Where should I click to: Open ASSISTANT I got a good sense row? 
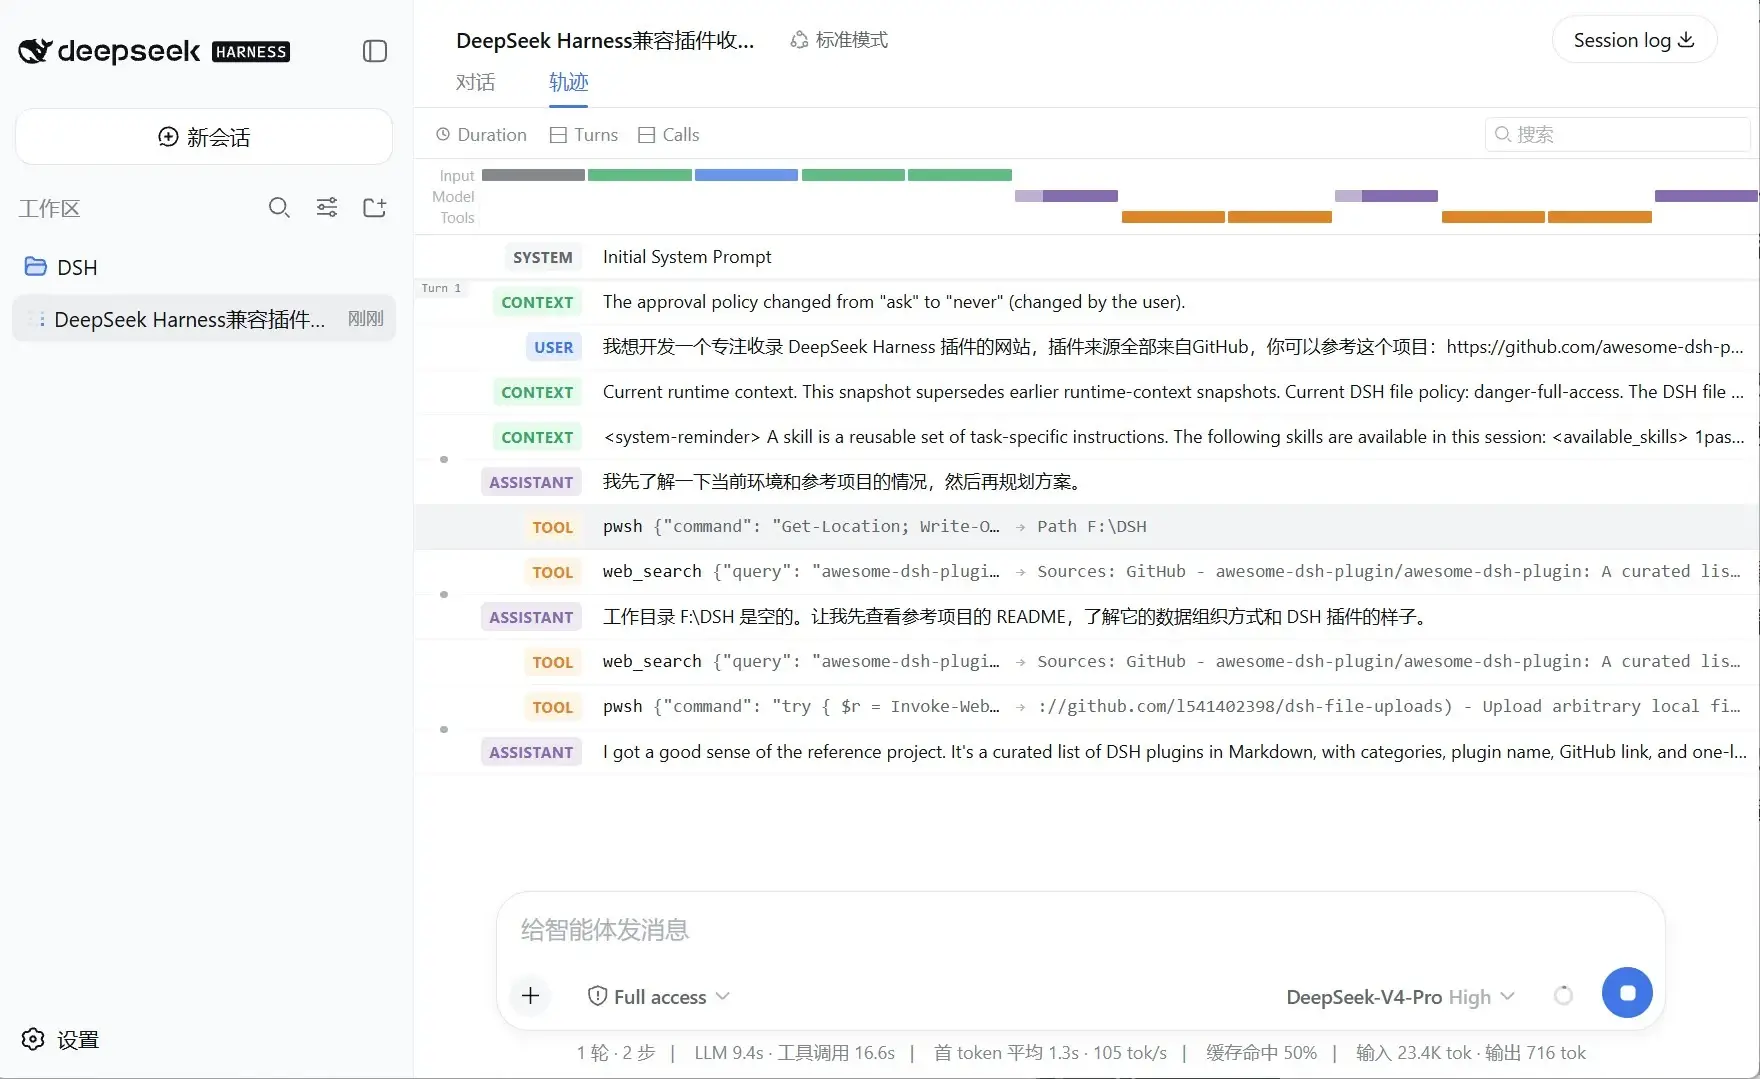tap(1086, 752)
